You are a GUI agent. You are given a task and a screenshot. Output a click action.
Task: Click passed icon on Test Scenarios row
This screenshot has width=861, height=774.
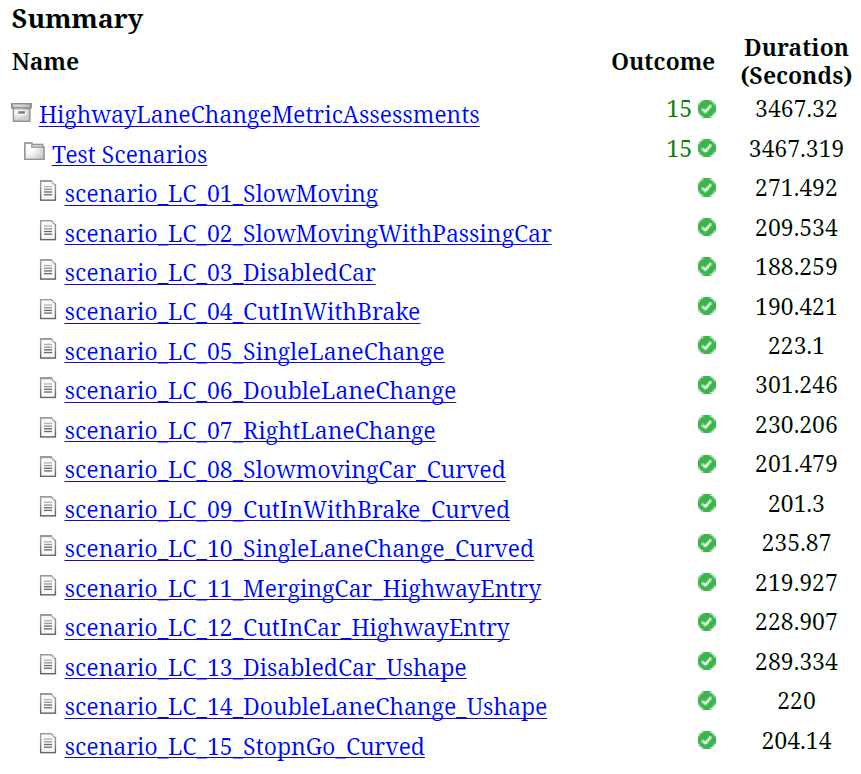[x=707, y=149]
